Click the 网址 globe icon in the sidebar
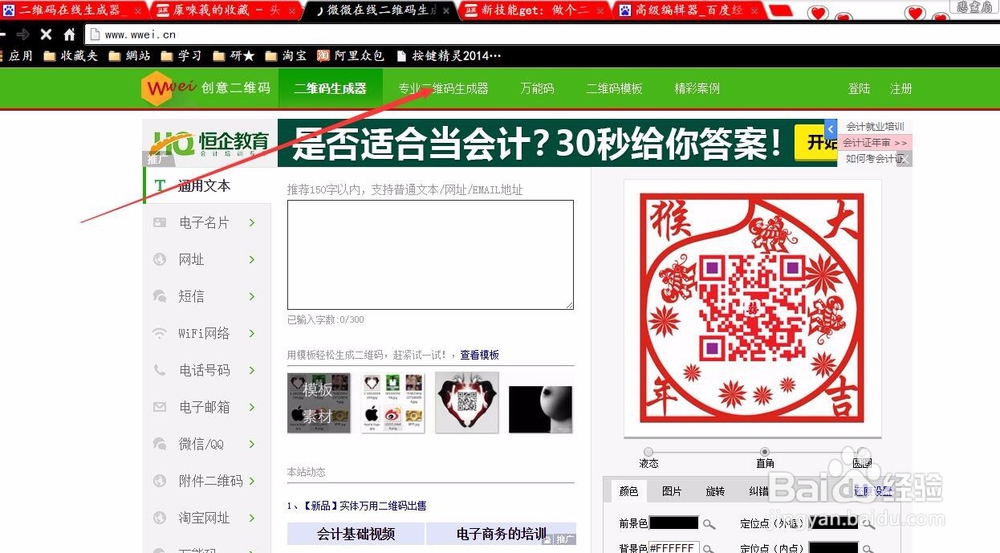This screenshot has width=1000, height=553. point(159,260)
